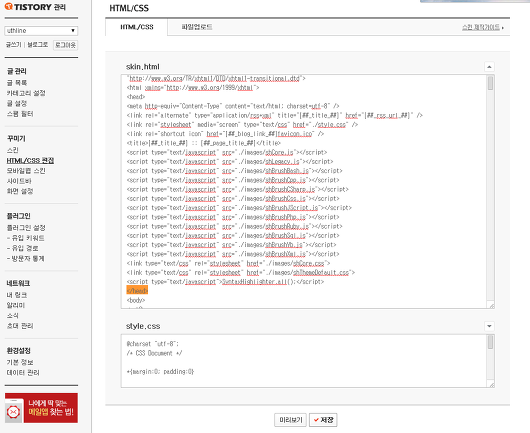Image resolution: width=530 pixels, height=433 pixels.
Task: Click the 미리보기 preview button
Action: coord(290,420)
